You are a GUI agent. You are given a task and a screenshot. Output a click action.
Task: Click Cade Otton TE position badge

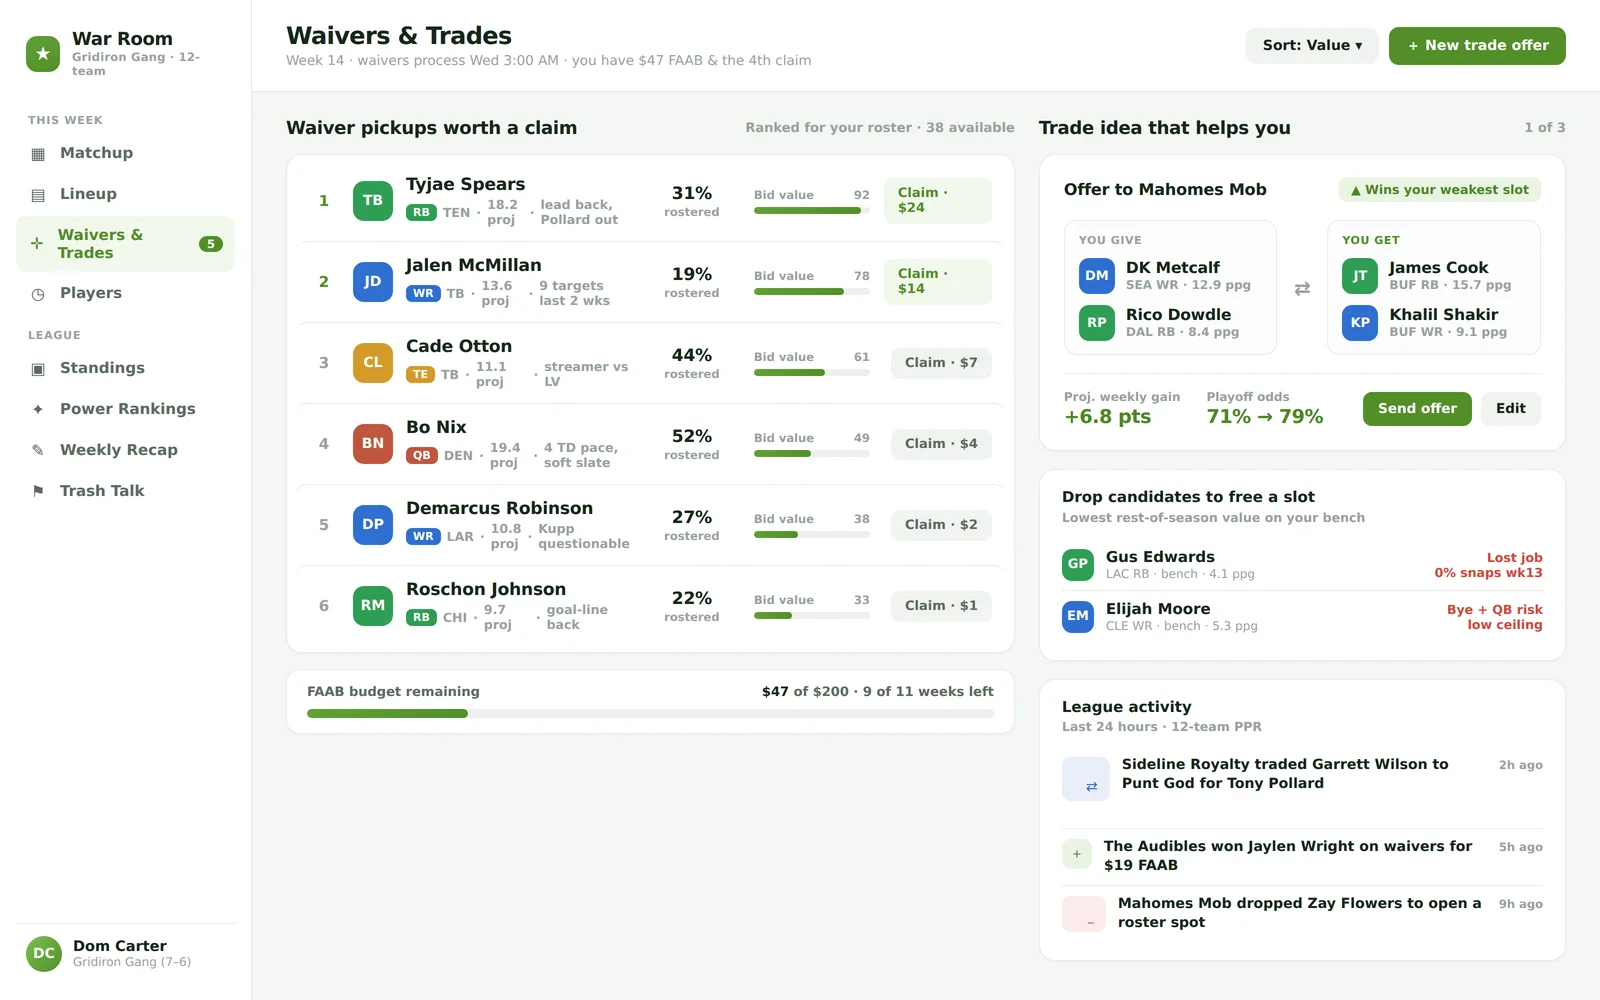coord(420,375)
